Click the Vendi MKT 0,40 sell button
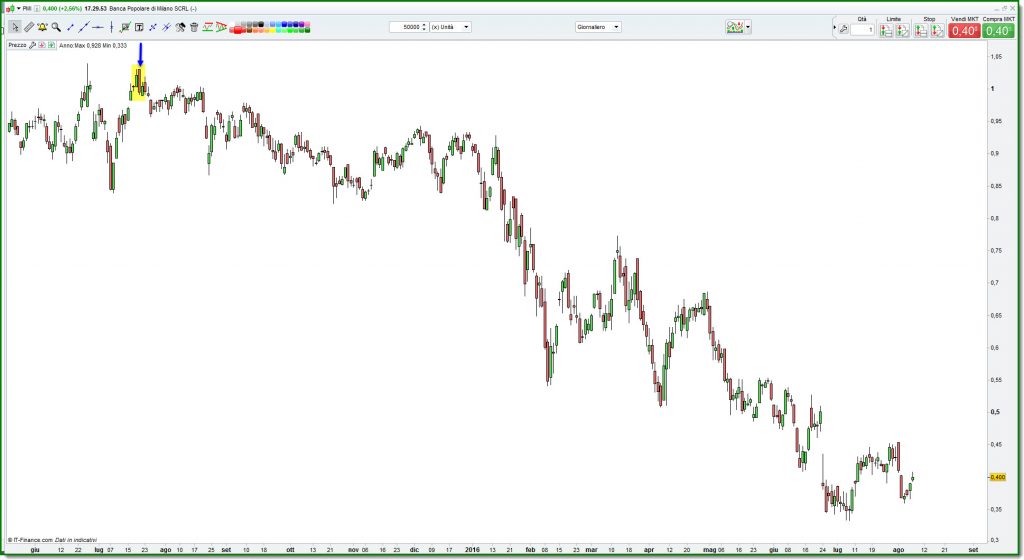The image size is (1024, 560). click(964, 30)
